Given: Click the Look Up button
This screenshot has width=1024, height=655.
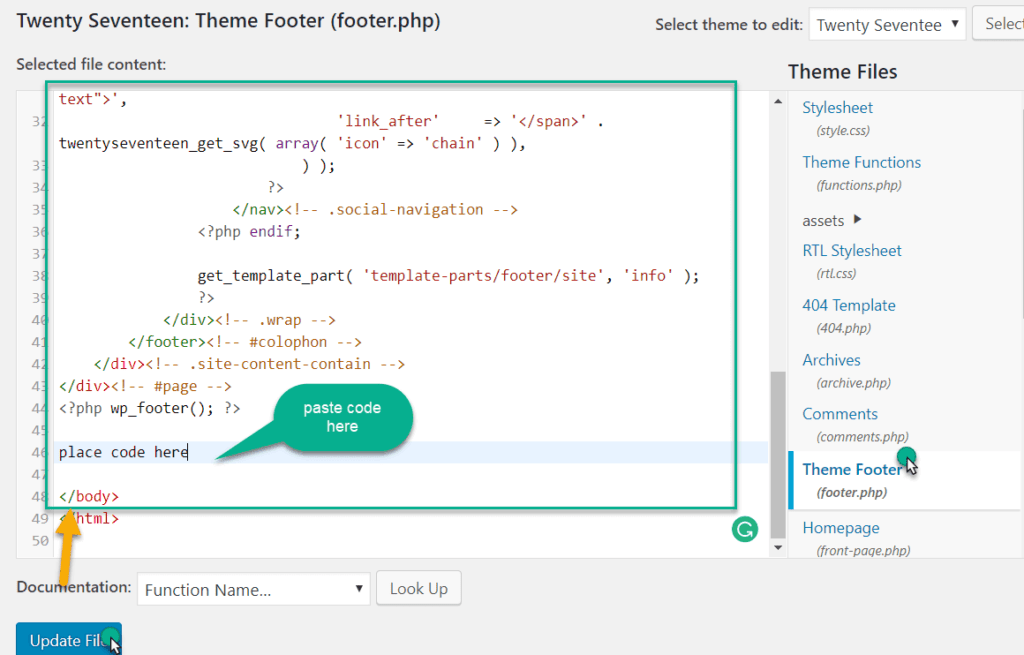Looking at the screenshot, I should [419, 588].
